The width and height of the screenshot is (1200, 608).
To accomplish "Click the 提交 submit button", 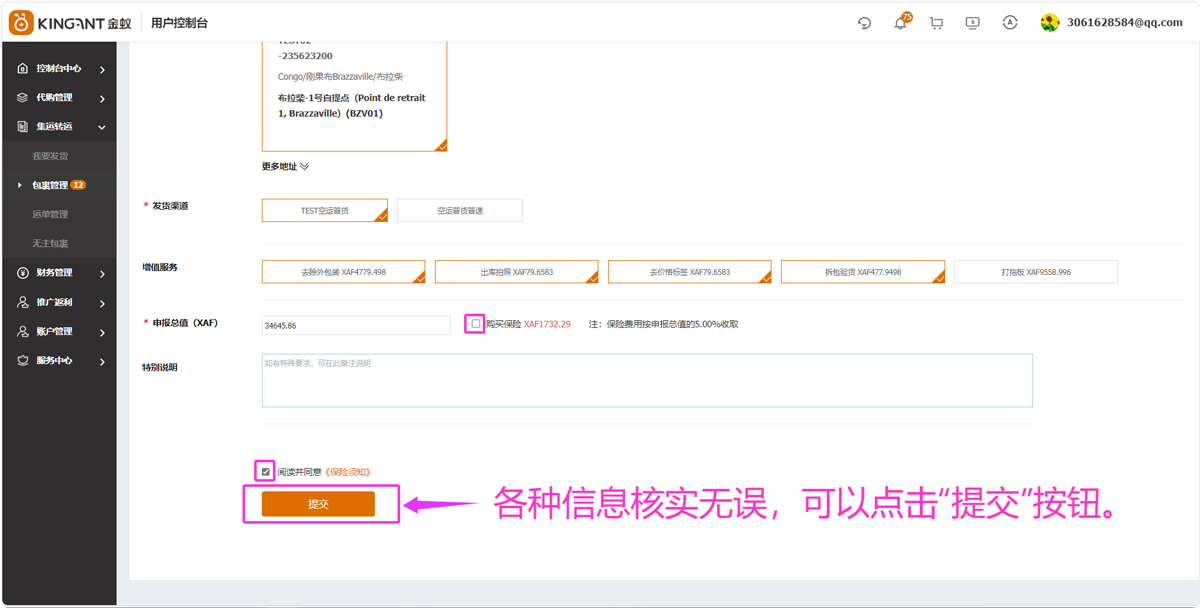I will click(x=320, y=503).
